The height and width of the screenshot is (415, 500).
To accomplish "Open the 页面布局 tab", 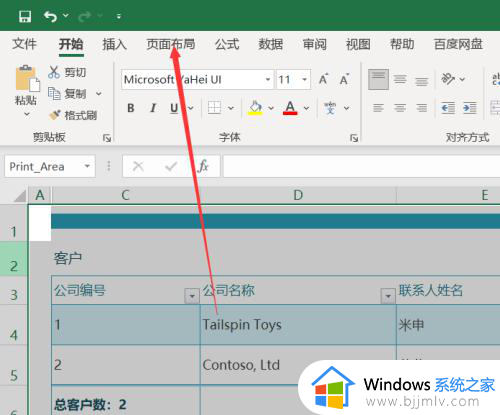I will (x=171, y=44).
